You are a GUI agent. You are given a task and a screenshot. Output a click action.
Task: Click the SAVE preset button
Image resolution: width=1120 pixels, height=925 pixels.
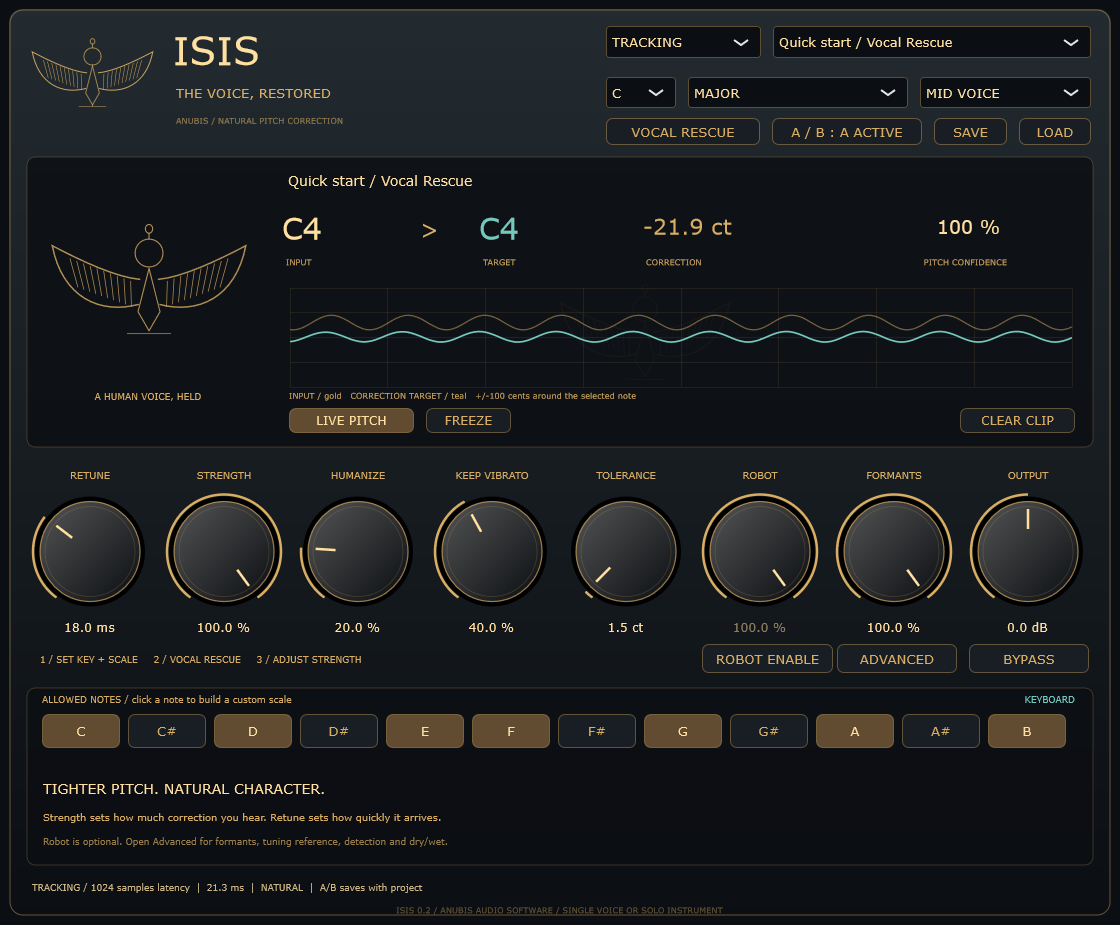(x=970, y=132)
